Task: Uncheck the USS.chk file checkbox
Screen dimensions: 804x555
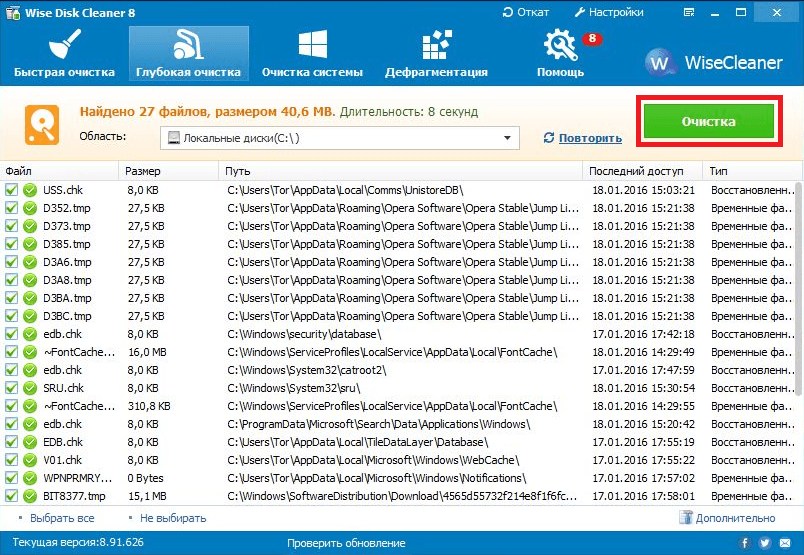Action: coord(11,190)
